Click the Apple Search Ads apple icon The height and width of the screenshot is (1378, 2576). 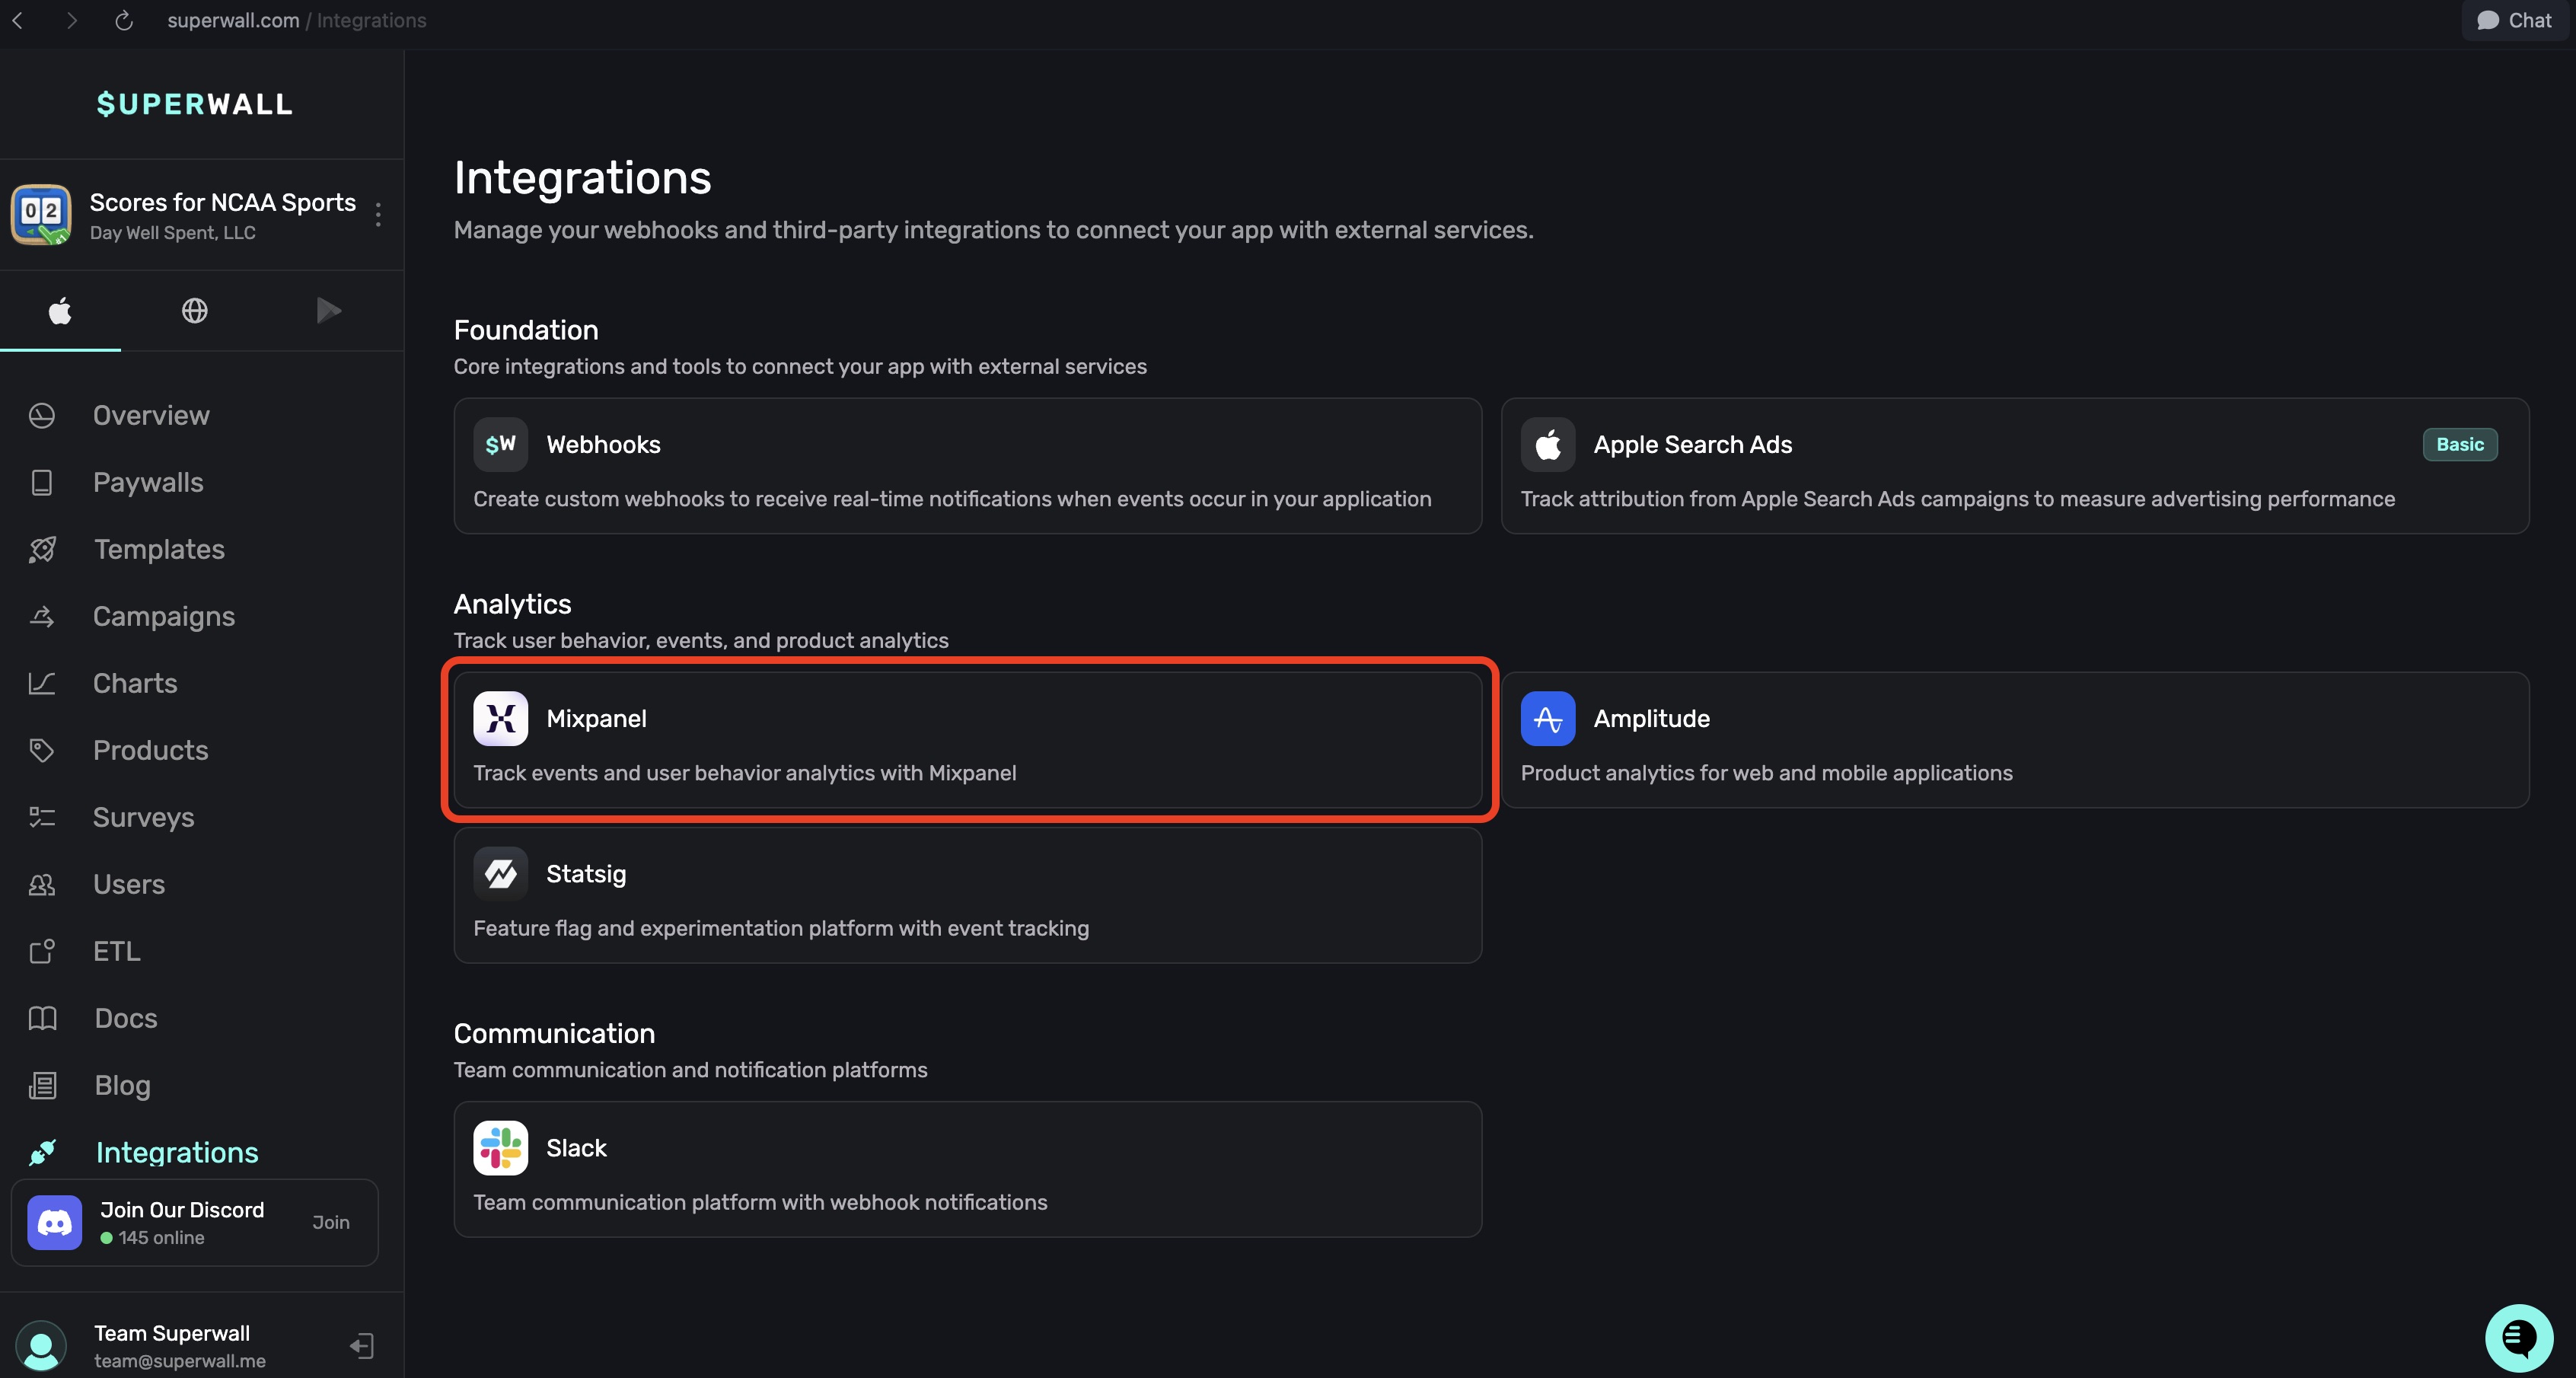[1547, 445]
